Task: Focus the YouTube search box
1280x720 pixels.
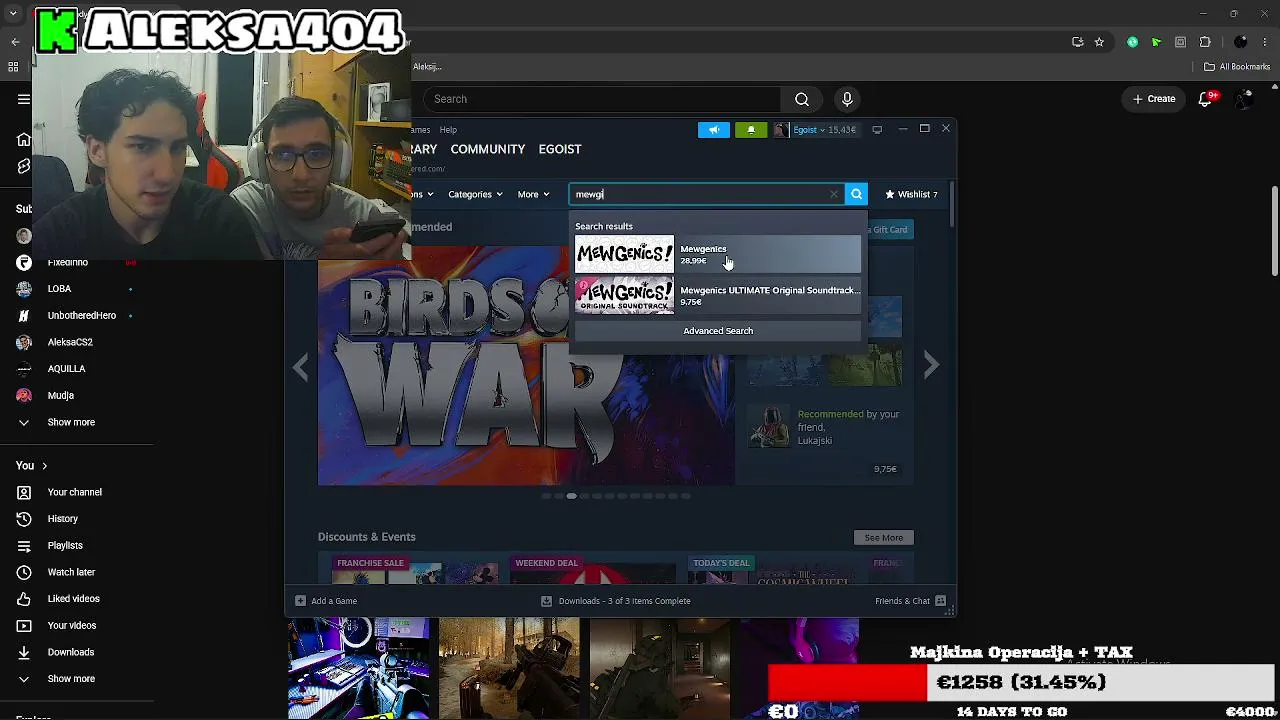Action: 601,99
